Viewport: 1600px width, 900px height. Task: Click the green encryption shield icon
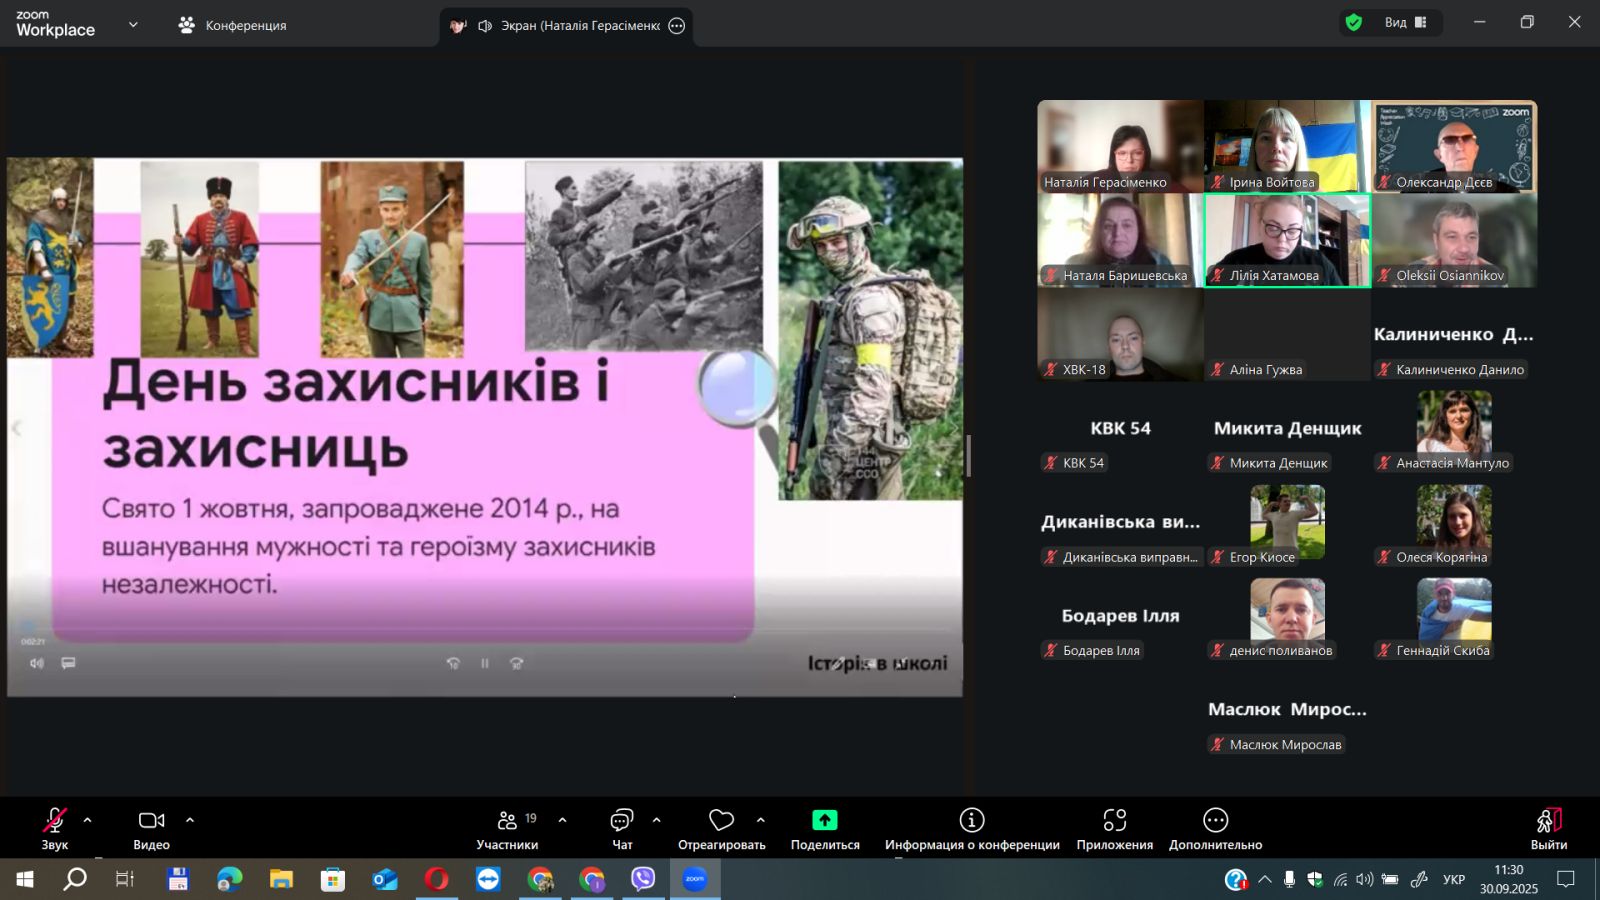(x=1354, y=23)
